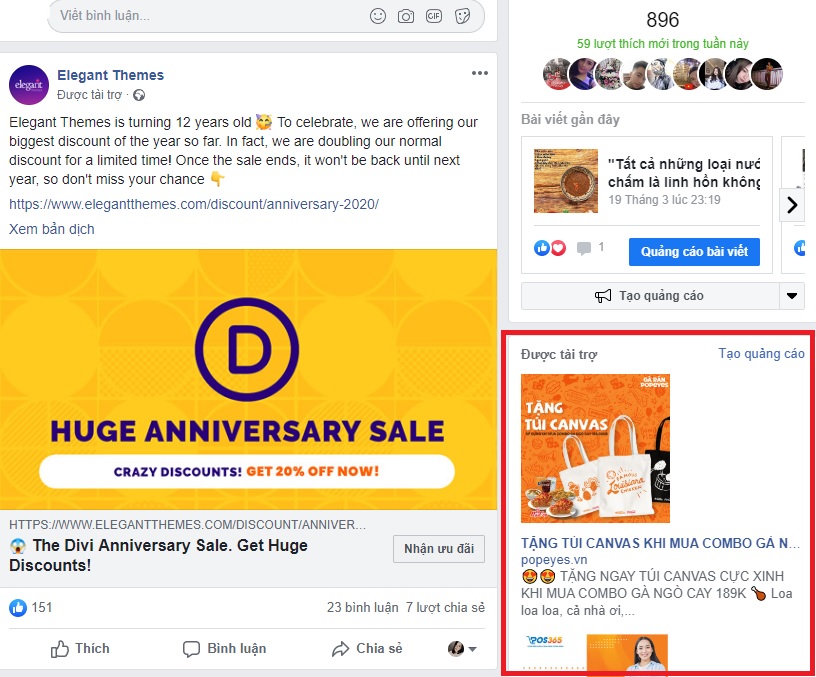View the 151 reactions on the post
The image size is (816, 677).
tap(31, 607)
